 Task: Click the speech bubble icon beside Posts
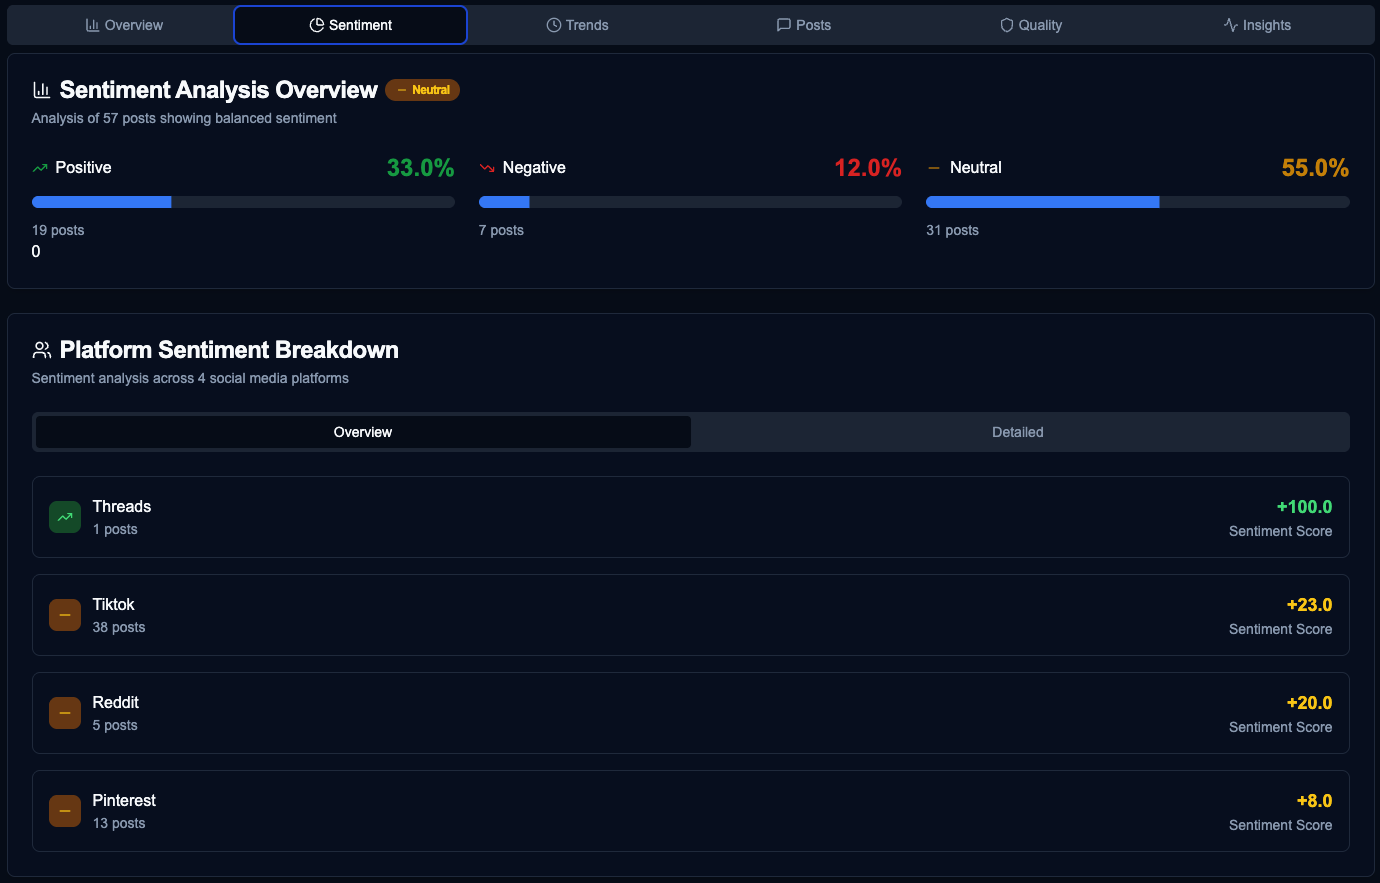[x=782, y=24]
